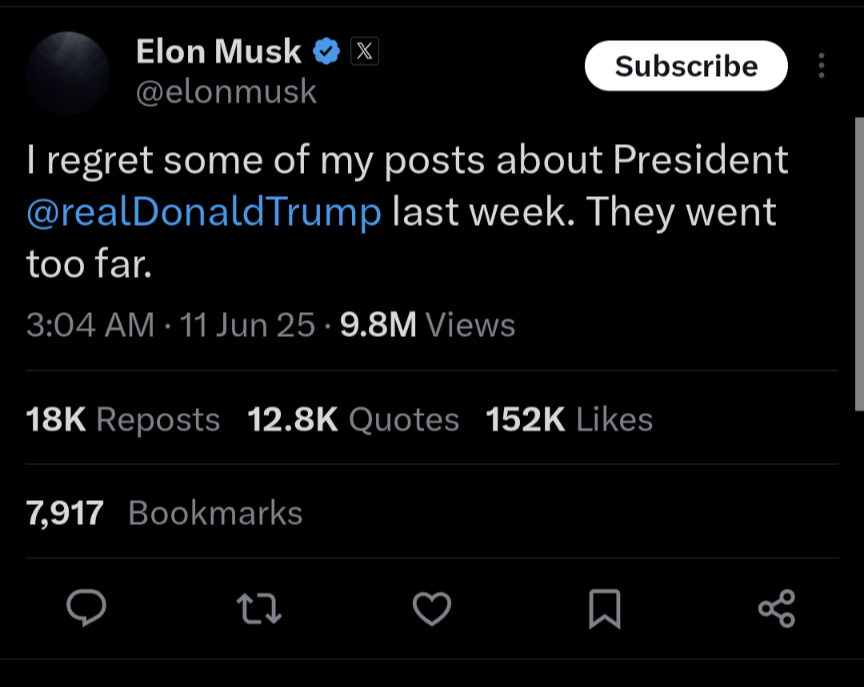Open the @realDonaldTrump mention link
The width and height of the screenshot is (864, 687).
point(204,212)
